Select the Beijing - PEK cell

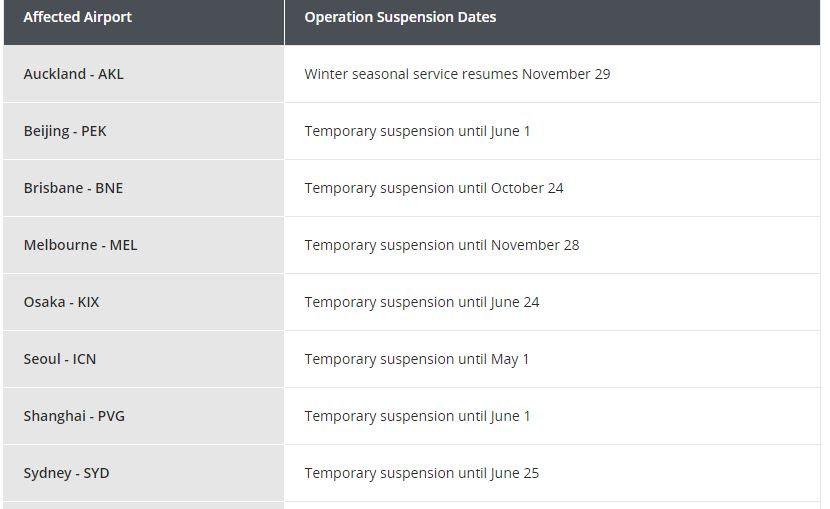click(143, 131)
